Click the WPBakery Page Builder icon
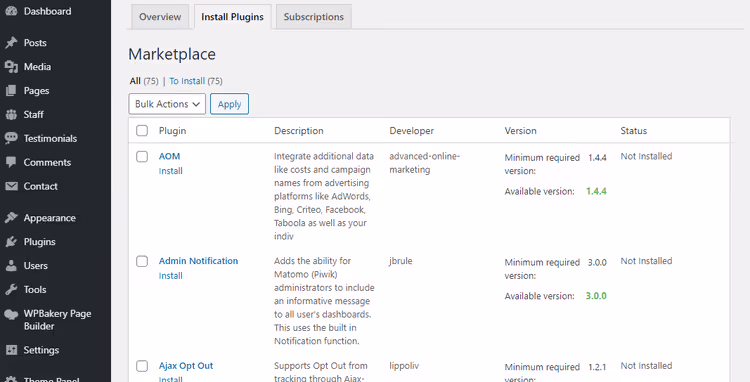This screenshot has width=750, height=382. (x=11, y=314)
